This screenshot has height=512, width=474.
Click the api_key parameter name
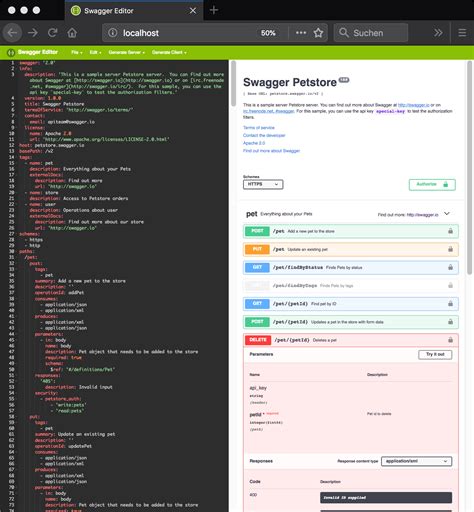coord(258,388)
